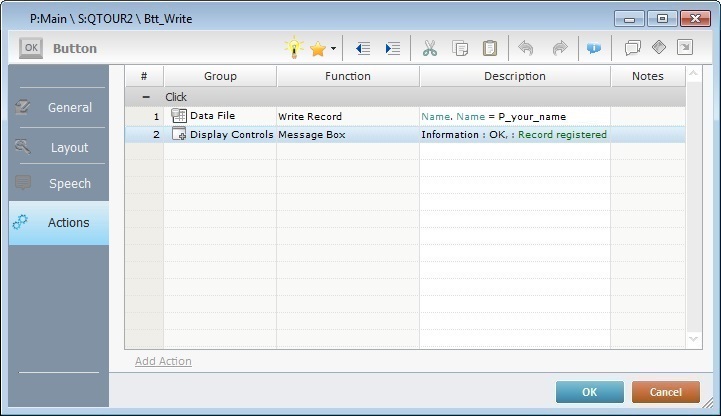Click the copy icon in toolbar

point(460,48)
